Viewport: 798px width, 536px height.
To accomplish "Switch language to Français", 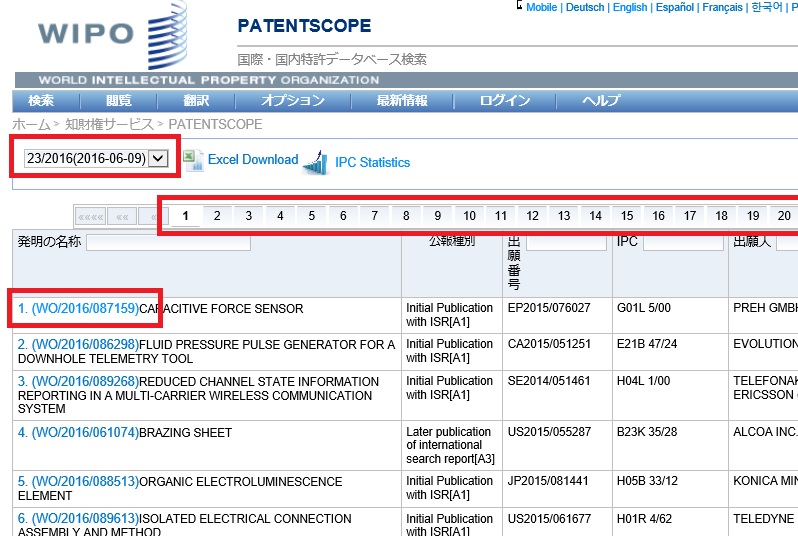I will (723, 7).
